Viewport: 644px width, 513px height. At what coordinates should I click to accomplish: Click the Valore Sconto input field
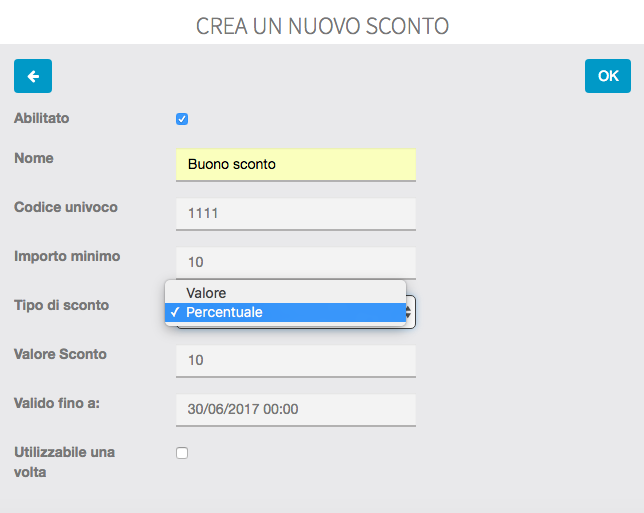[295, 360]
